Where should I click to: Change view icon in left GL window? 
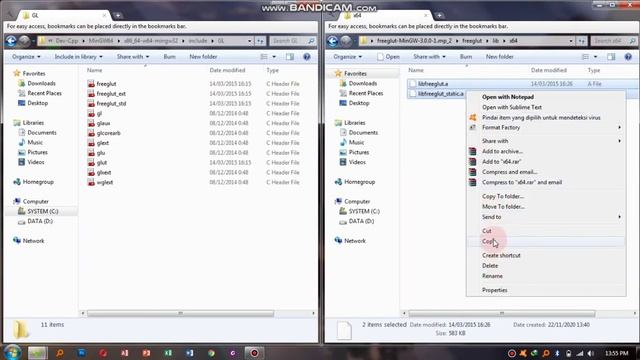(x=264, y=57)
